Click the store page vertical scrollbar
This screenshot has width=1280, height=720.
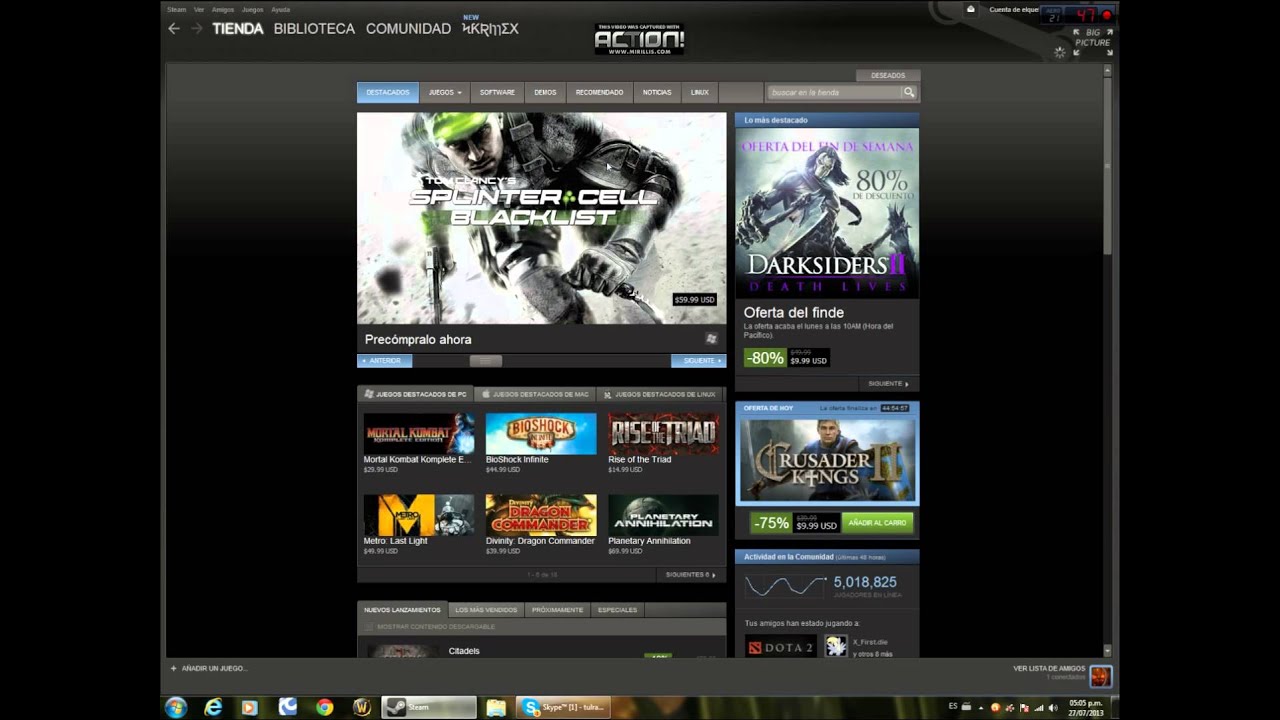[x=1107, y=165]
